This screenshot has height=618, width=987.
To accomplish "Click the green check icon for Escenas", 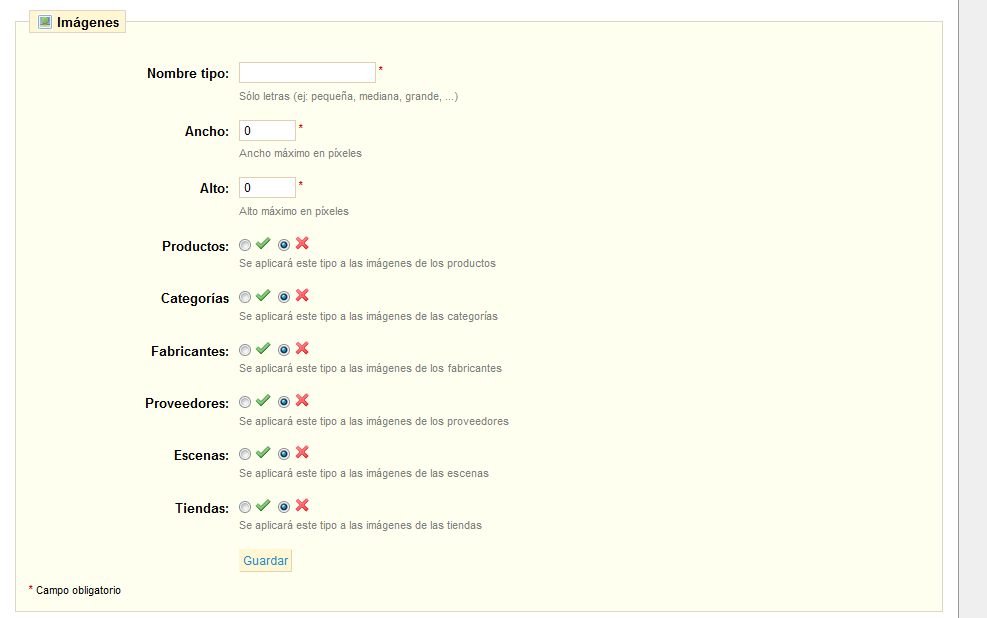I will pos(262,452).
